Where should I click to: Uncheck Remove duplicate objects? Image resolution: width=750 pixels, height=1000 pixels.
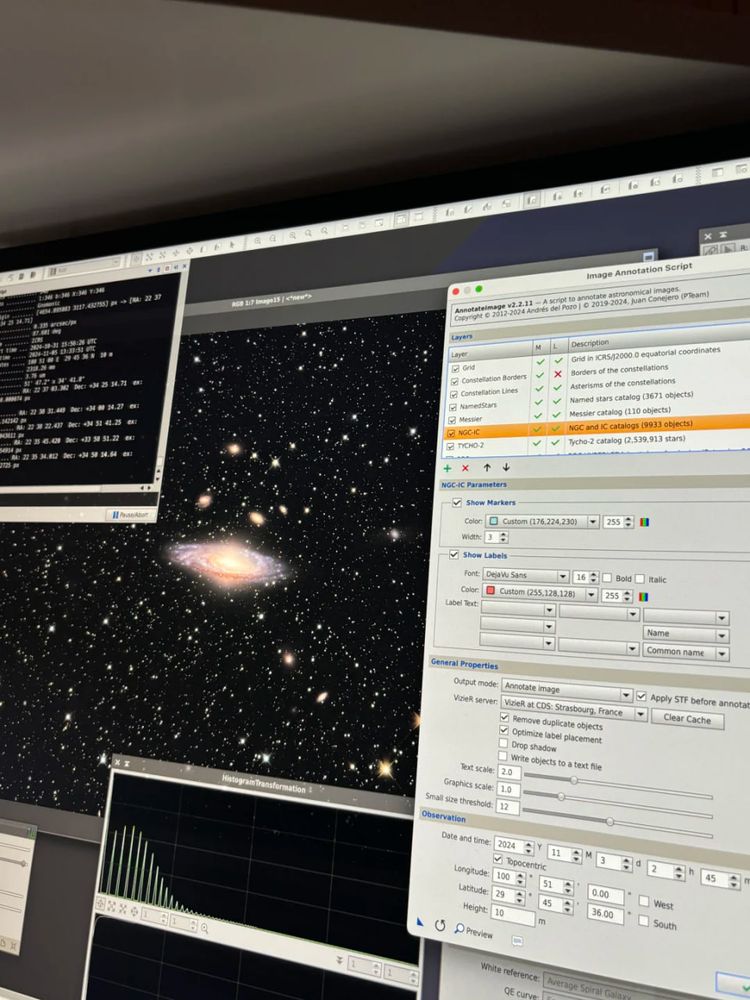(504, 717)
